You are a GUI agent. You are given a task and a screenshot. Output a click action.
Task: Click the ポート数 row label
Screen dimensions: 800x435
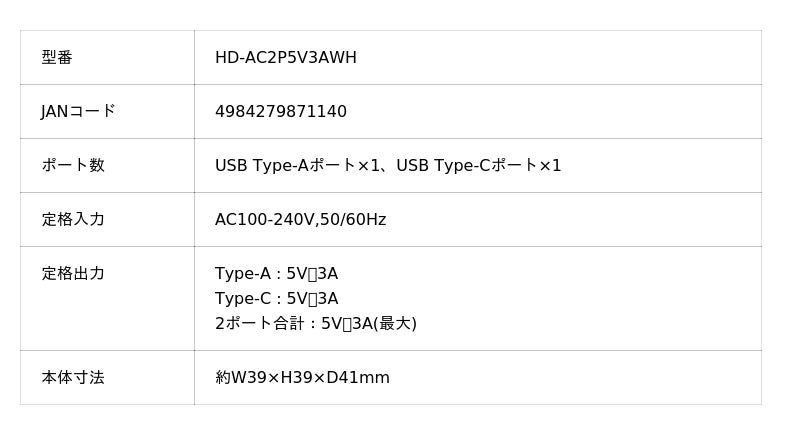pyautogui.click(x=72, y=166)
